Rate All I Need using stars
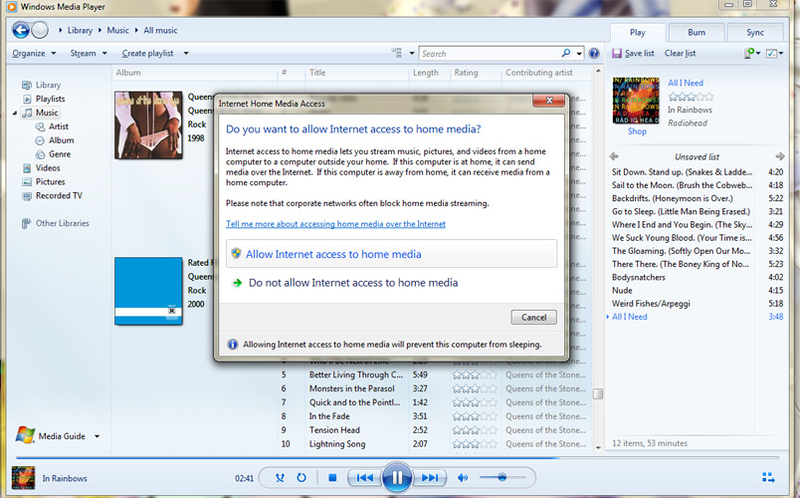The image size is (800, 498). point(690,96)
